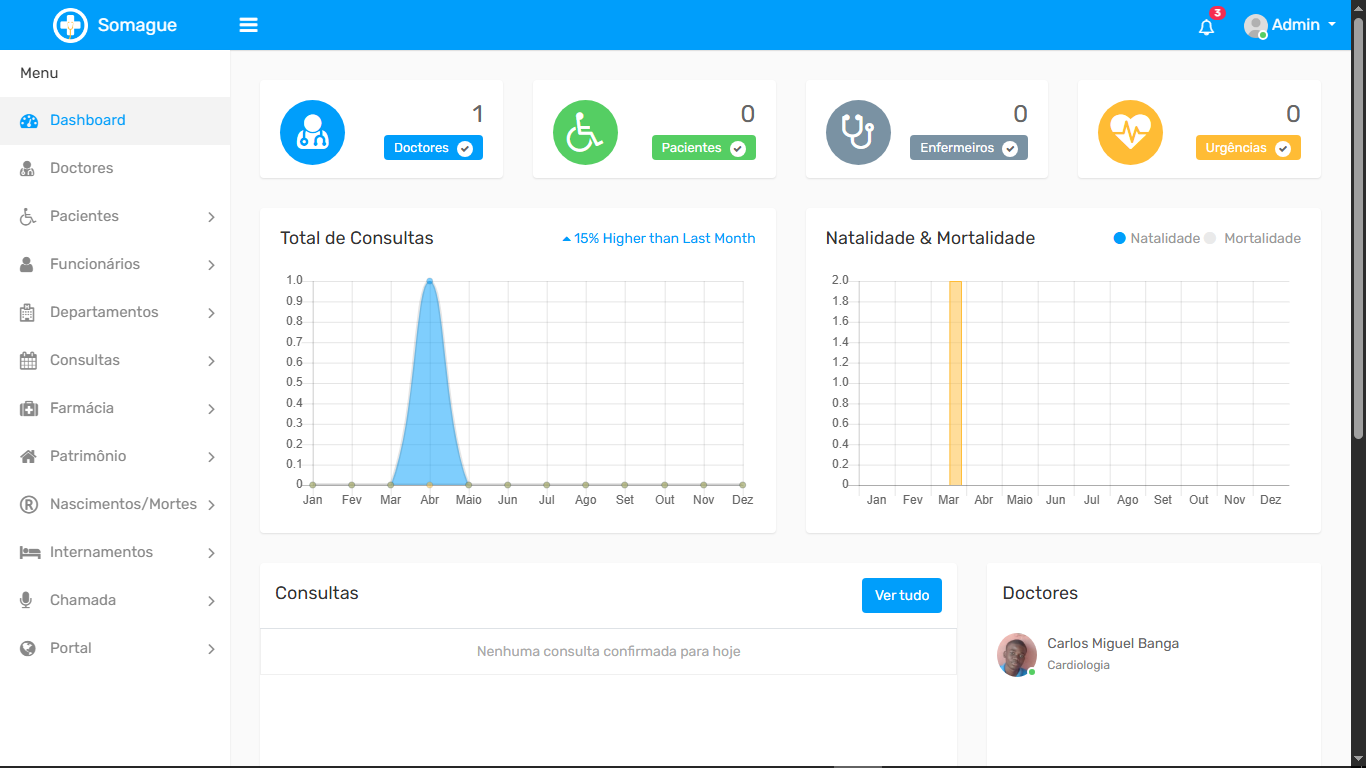Screen dimensions: 1366x768
Task: Toggle Mortalidade series in chart legend
Action: point(1253,238)
